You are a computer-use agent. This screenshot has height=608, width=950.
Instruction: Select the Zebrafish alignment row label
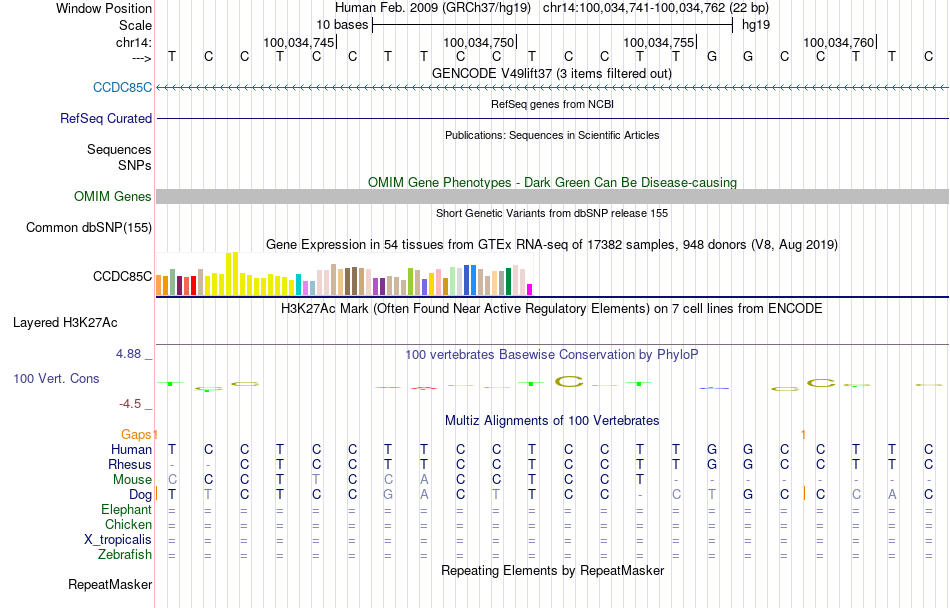point(125,555)
